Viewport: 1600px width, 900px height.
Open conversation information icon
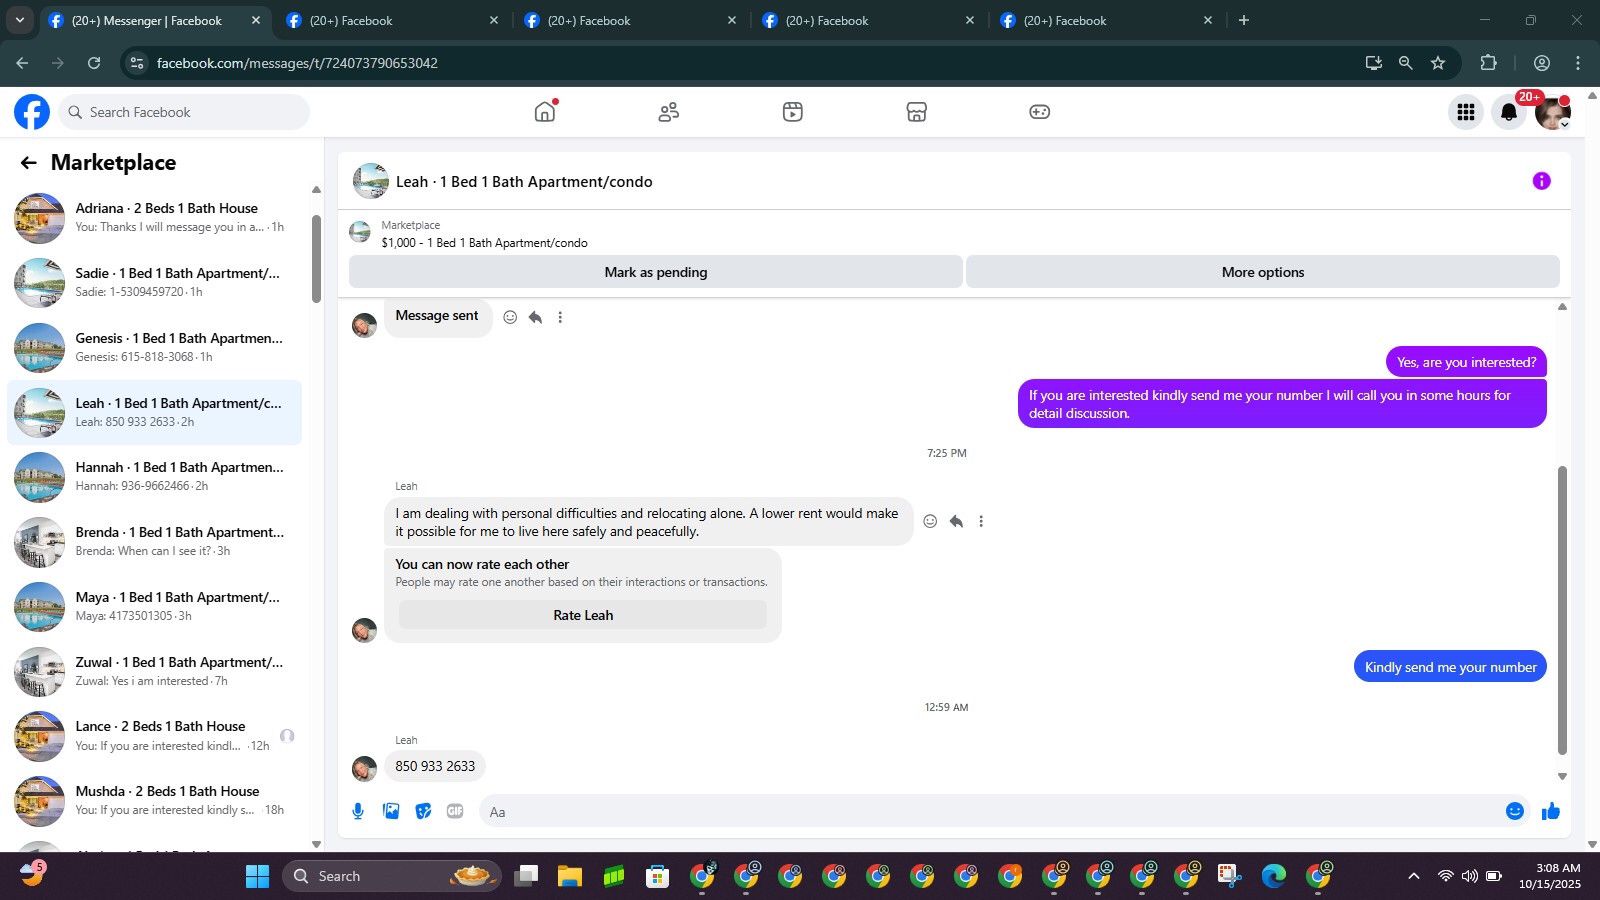point(1541,181)
